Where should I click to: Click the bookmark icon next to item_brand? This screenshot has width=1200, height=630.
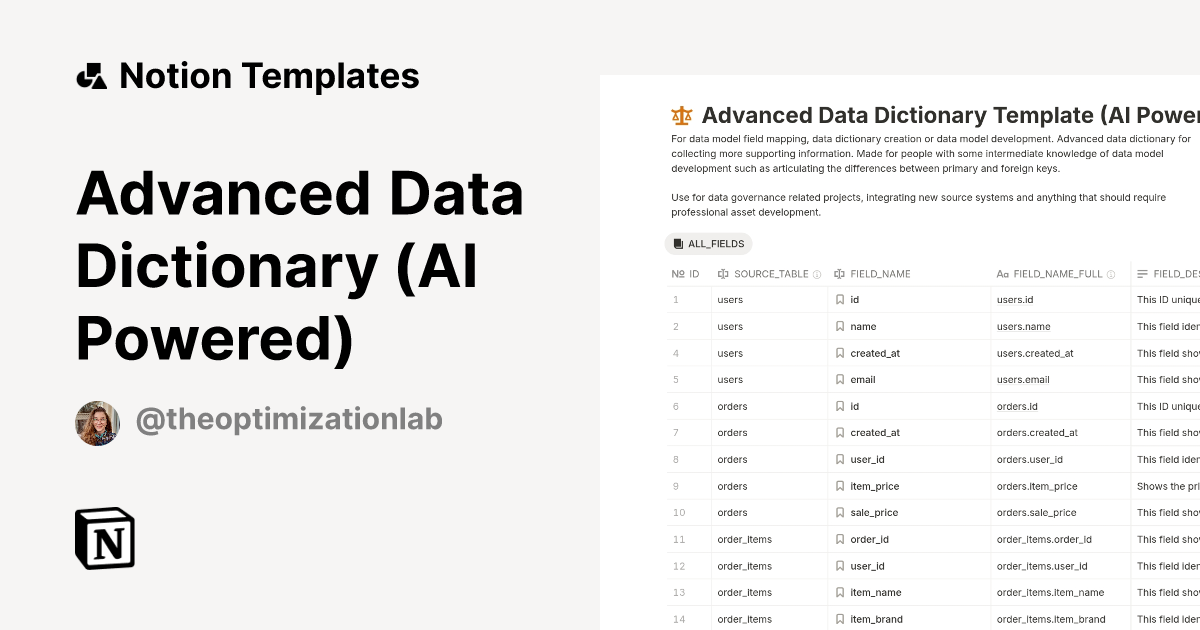tap(840, 619)
